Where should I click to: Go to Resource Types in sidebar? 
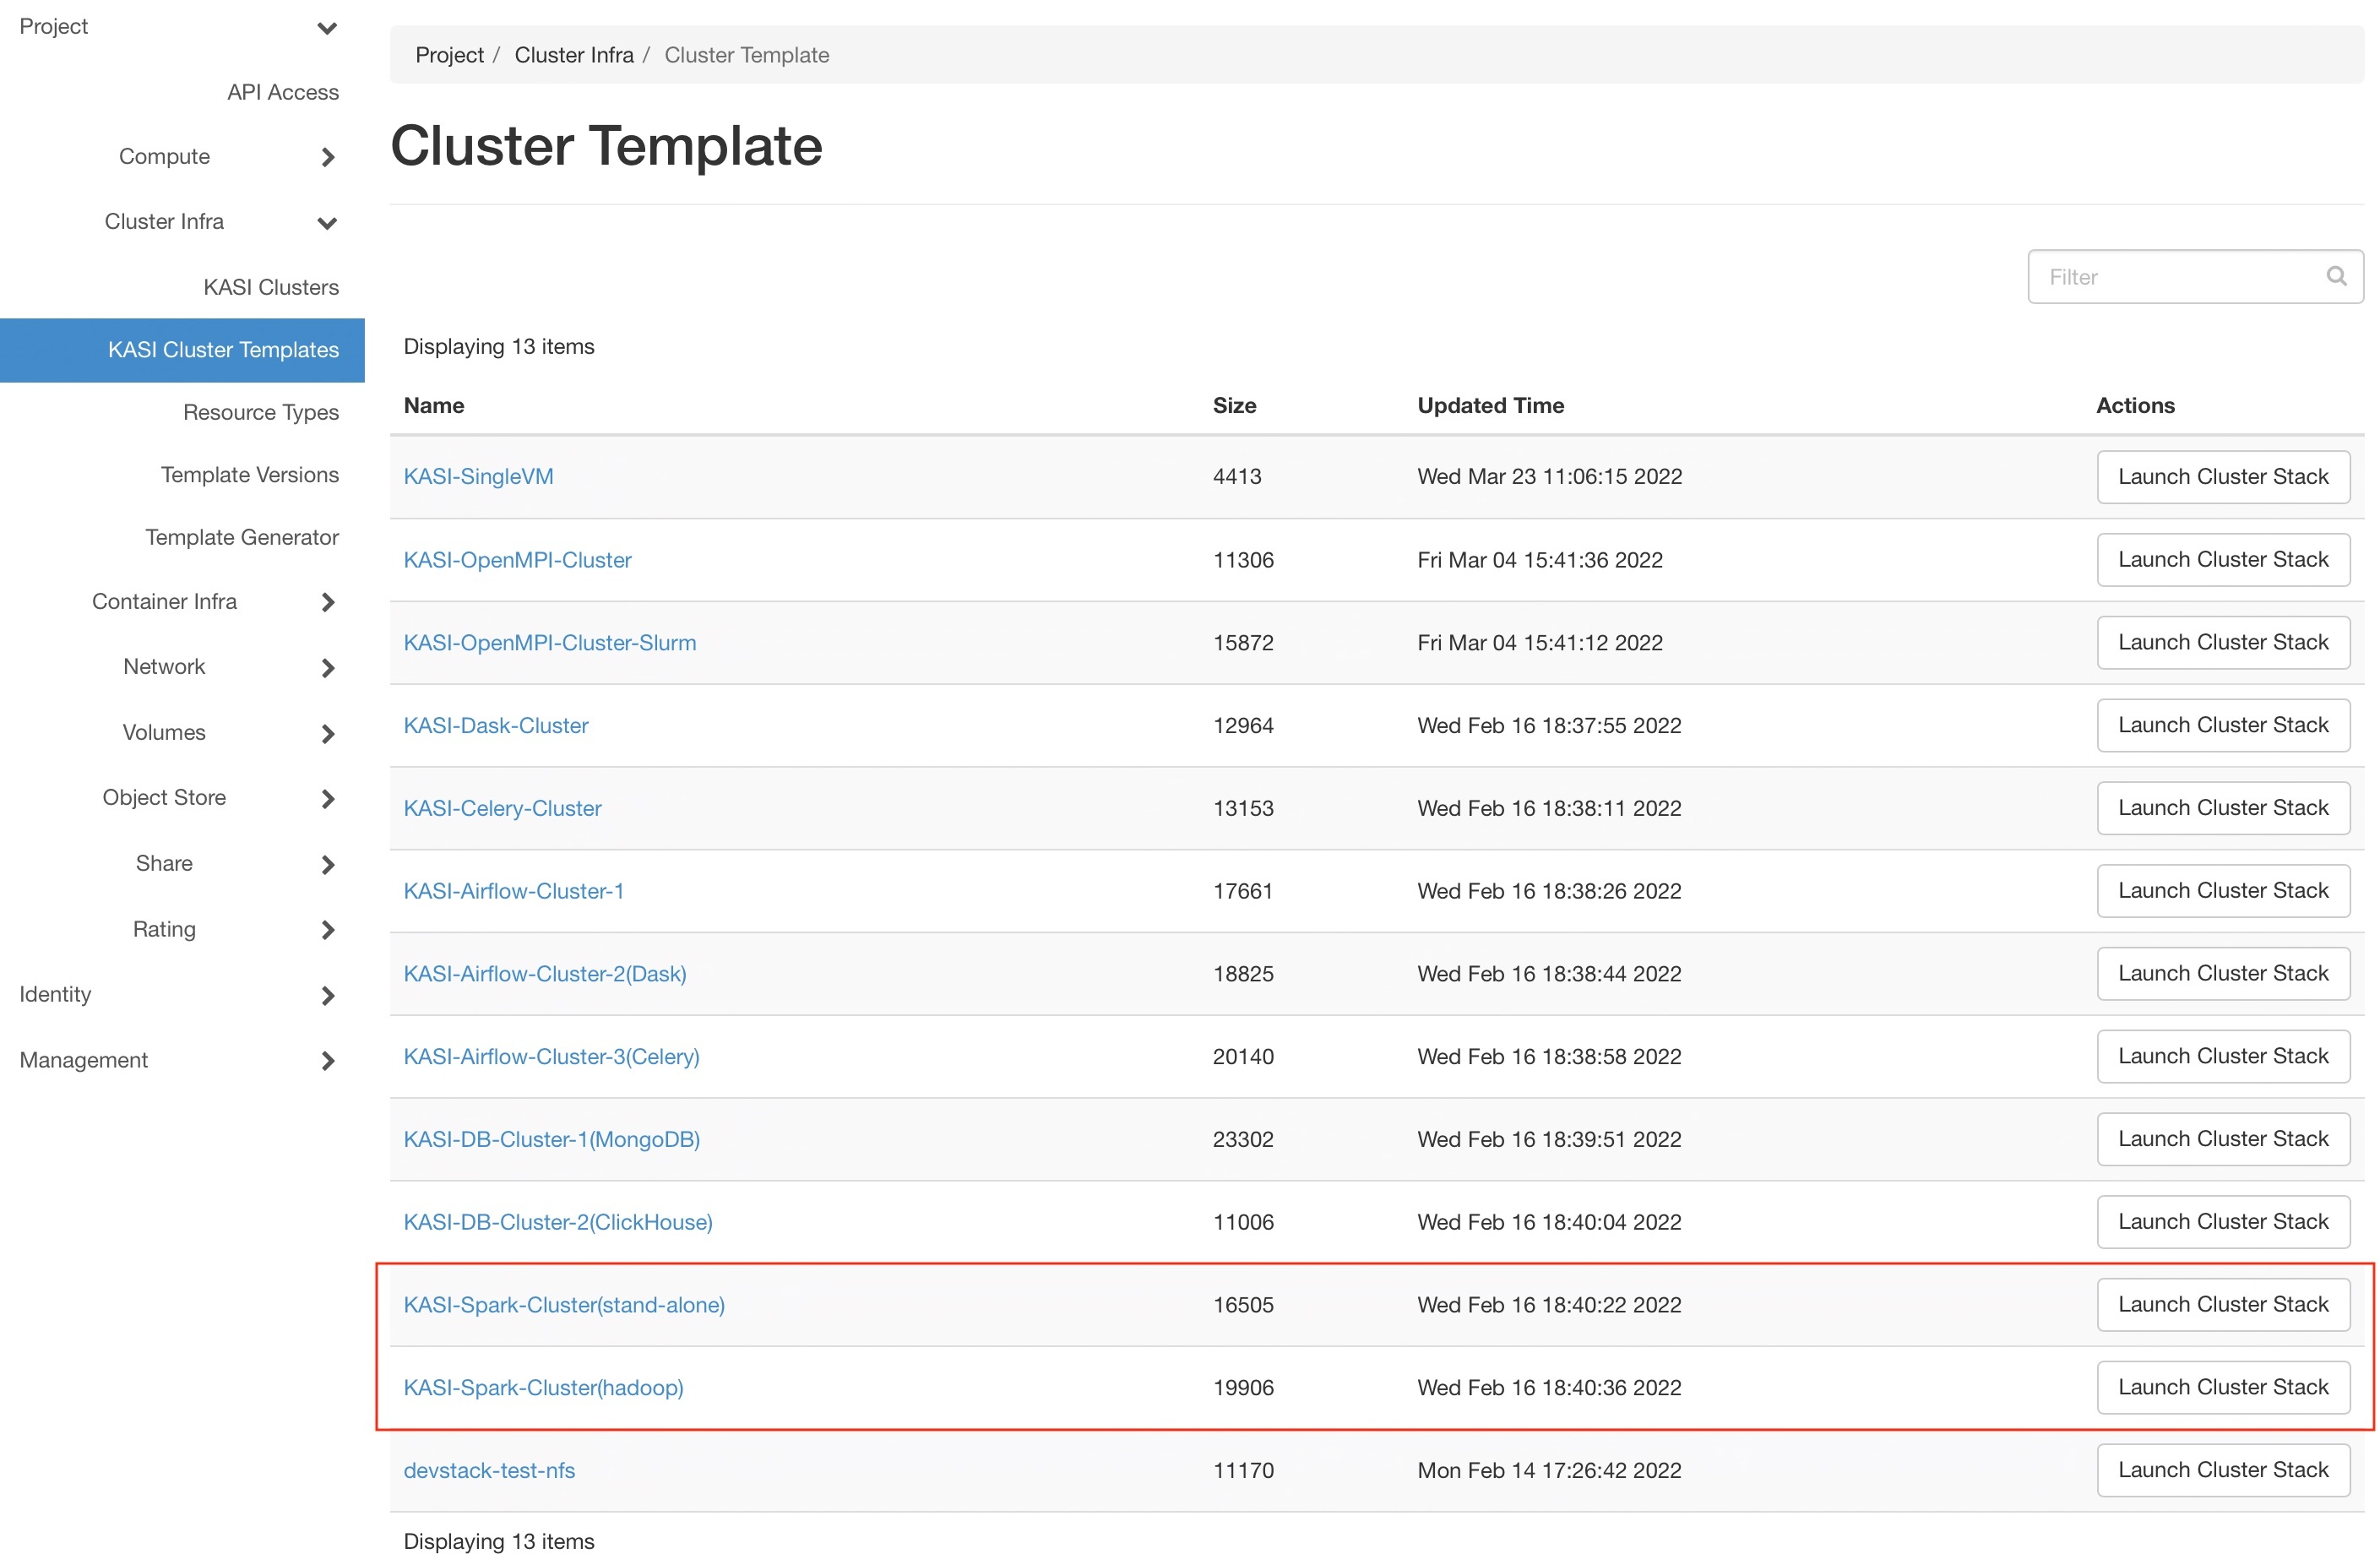(x=261, y=412)
